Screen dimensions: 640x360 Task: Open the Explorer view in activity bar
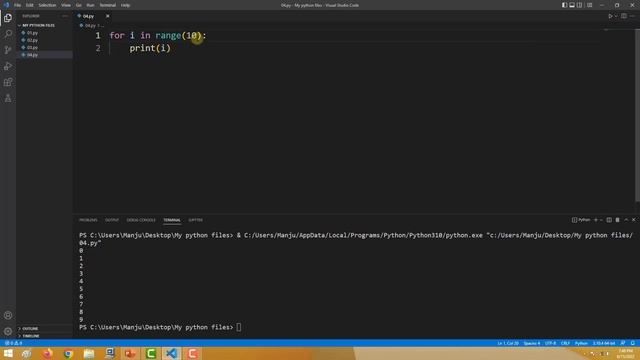tap(8, 18)
